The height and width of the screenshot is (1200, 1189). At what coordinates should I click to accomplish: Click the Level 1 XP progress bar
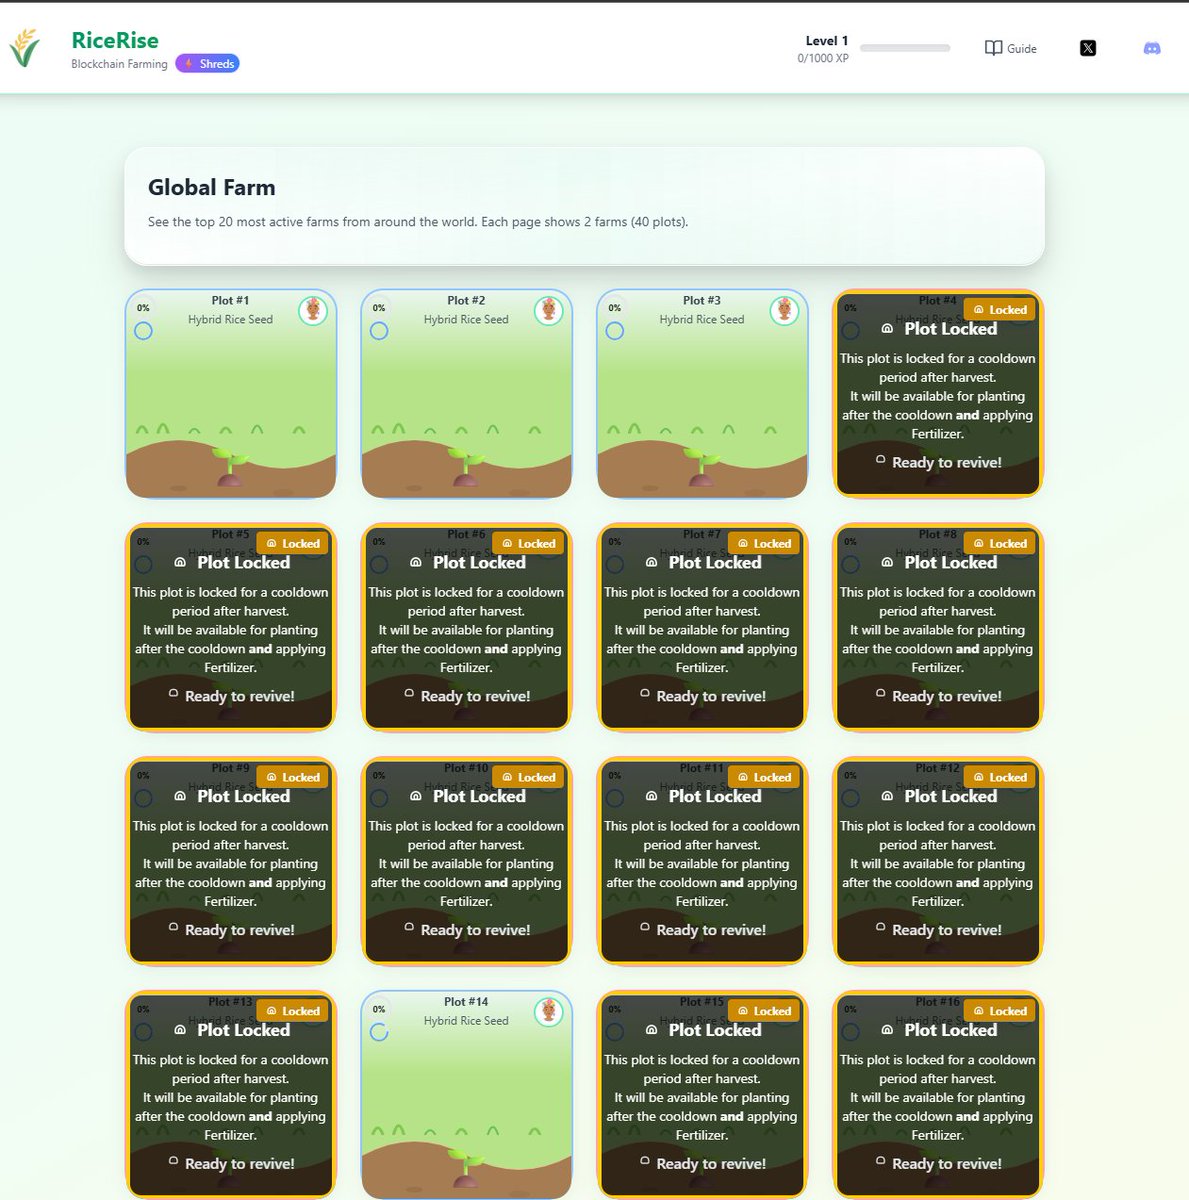[x=905, y=48]
